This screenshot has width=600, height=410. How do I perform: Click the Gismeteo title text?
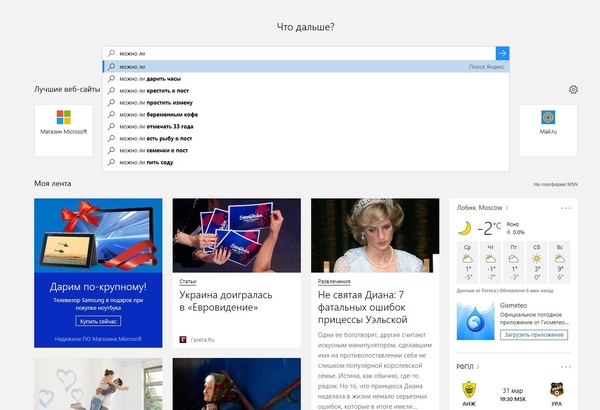[513, 305]
